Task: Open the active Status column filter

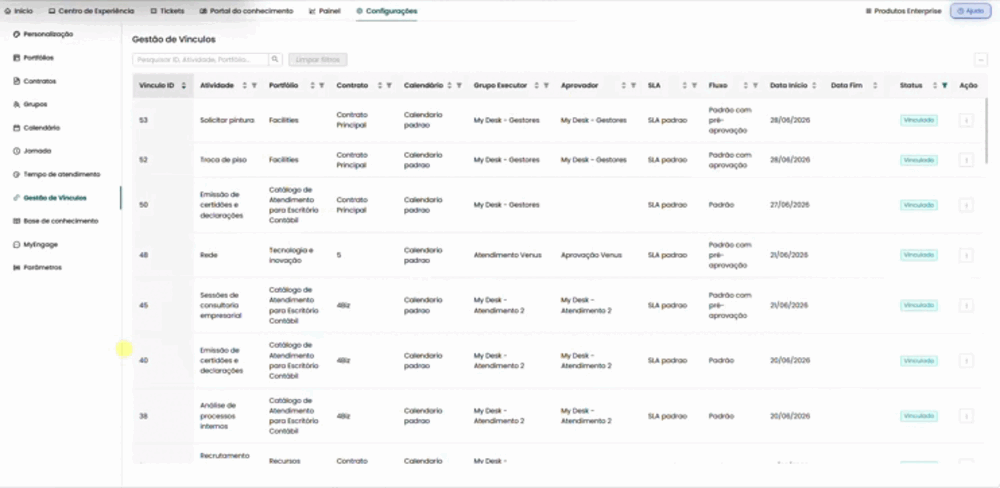Action: click(x=945, y=85)
